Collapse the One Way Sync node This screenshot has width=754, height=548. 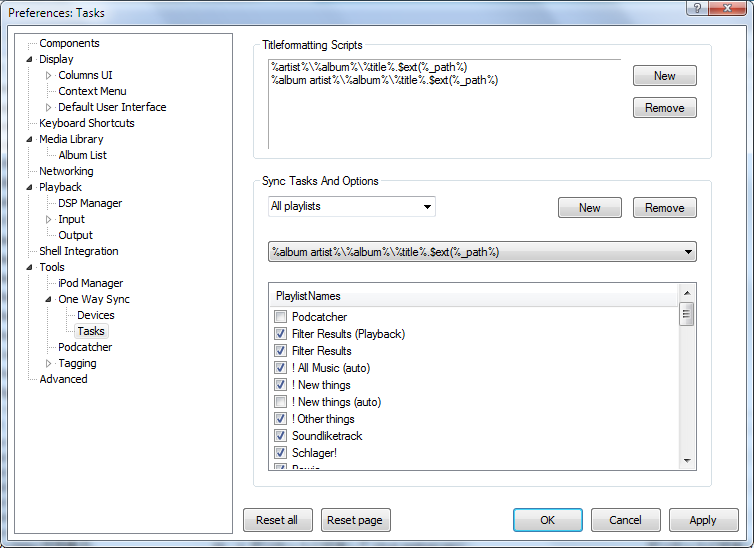(49, 299)
